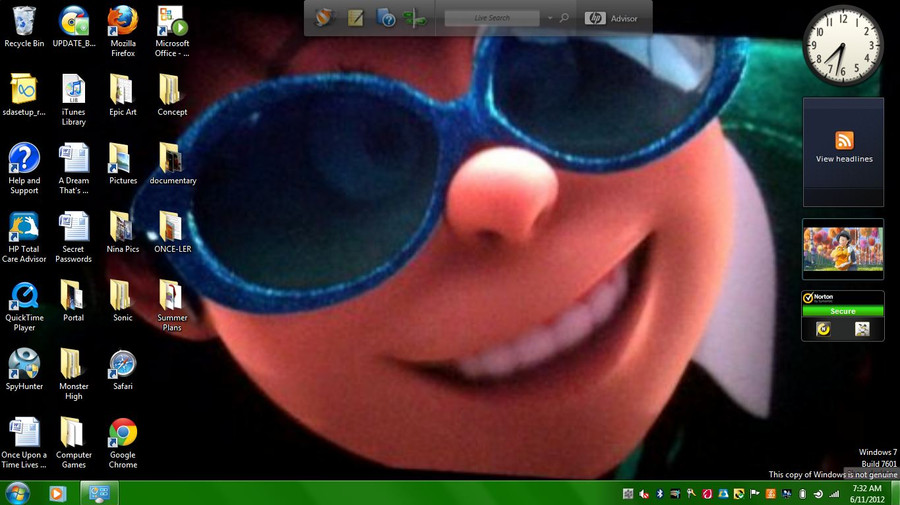Image resolution: width=900 pixels, height=505 pixels.
Task: Click the right icon in Norton gadget
Action: pos(862,329)
